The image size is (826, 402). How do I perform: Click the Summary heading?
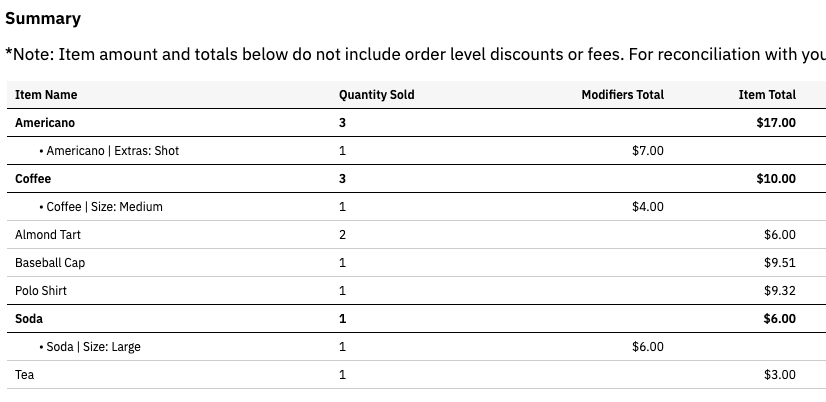(x=43, y=18)
